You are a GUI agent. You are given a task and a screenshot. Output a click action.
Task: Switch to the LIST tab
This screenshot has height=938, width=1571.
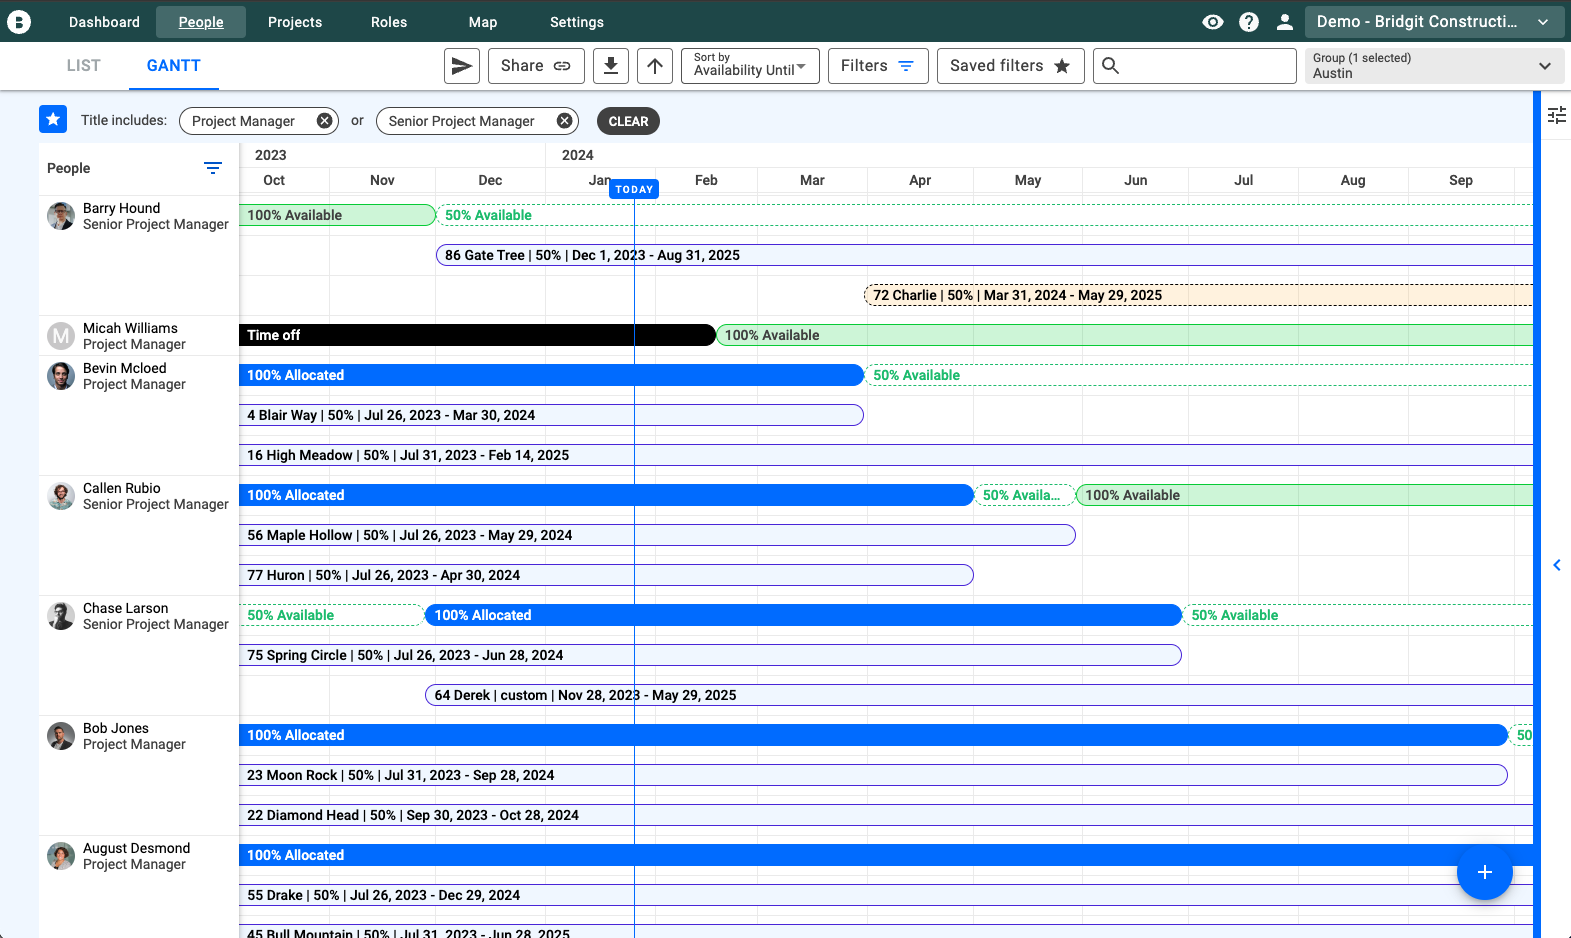coord(83,66)
